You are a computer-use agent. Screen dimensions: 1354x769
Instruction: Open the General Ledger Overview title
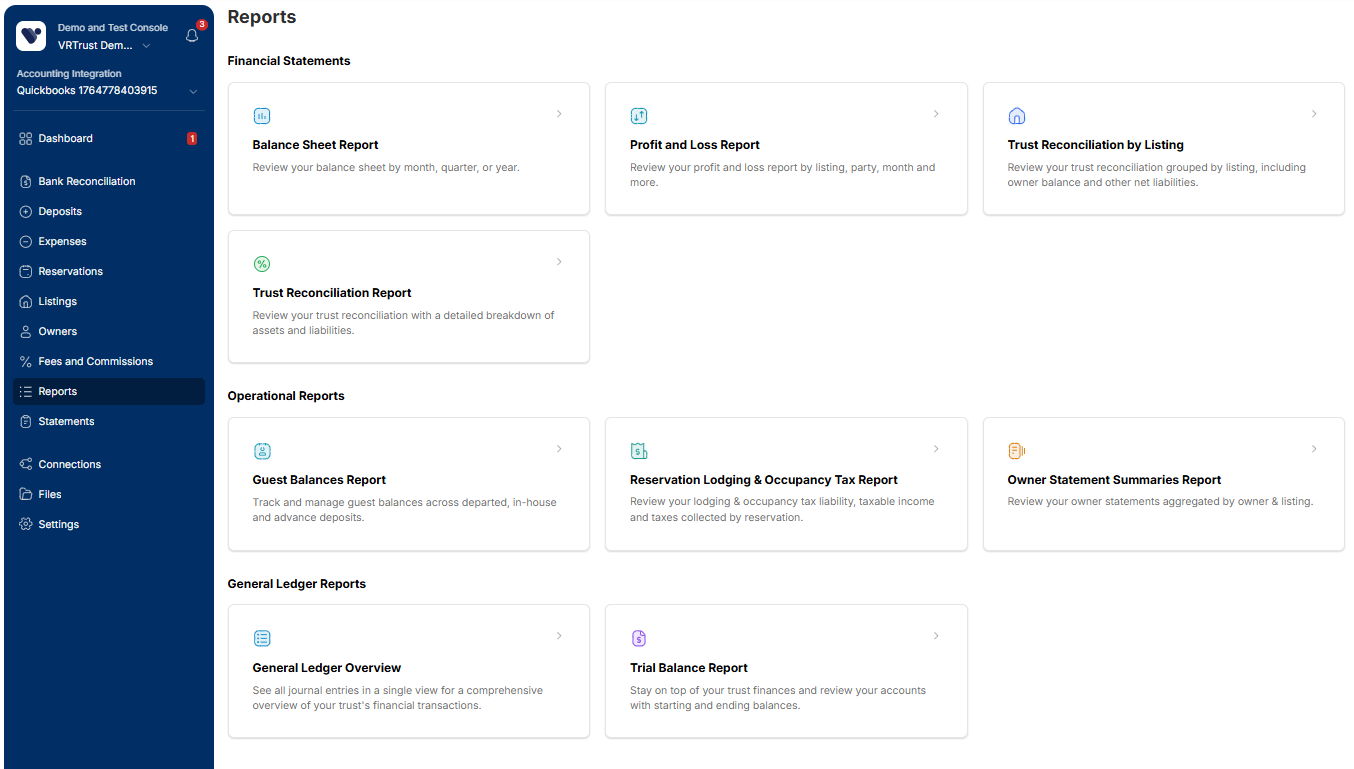coord(327,668)
